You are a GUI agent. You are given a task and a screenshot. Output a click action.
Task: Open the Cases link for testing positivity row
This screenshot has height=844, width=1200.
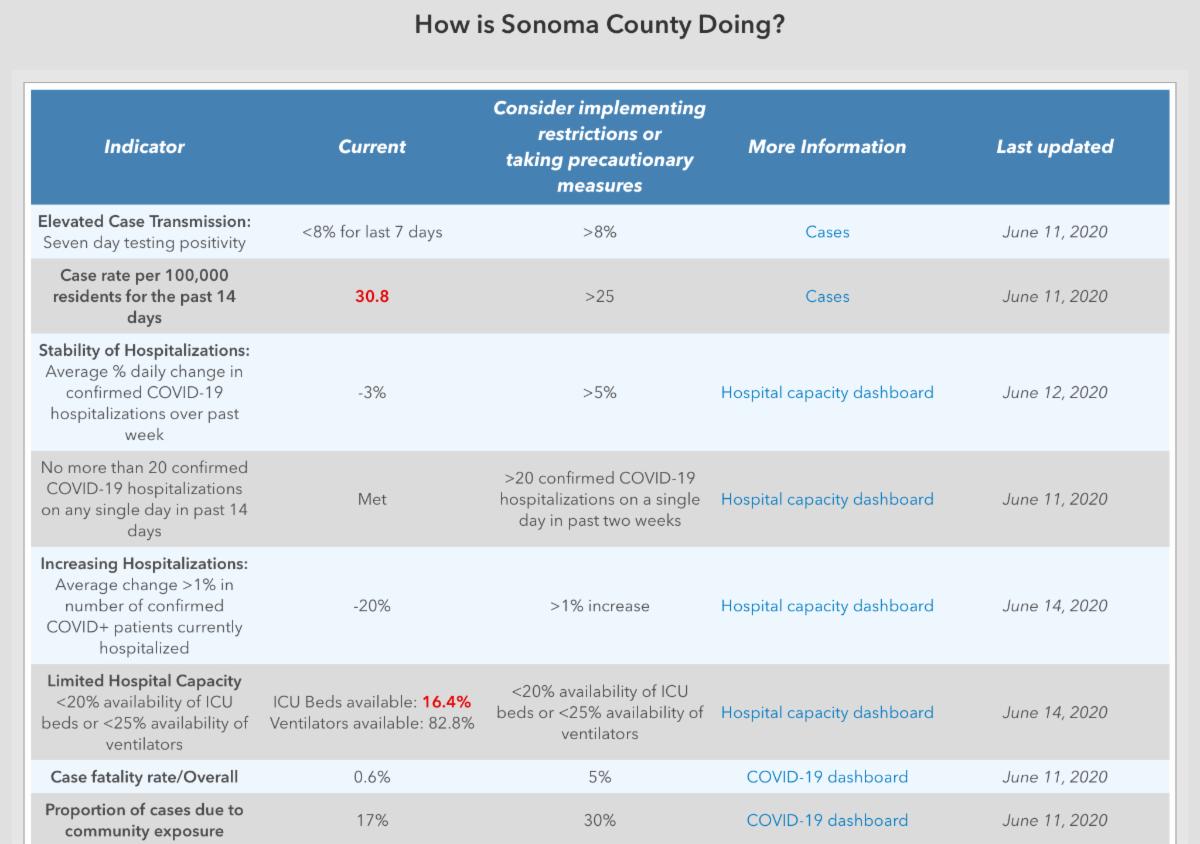click(x=827, y=232)
